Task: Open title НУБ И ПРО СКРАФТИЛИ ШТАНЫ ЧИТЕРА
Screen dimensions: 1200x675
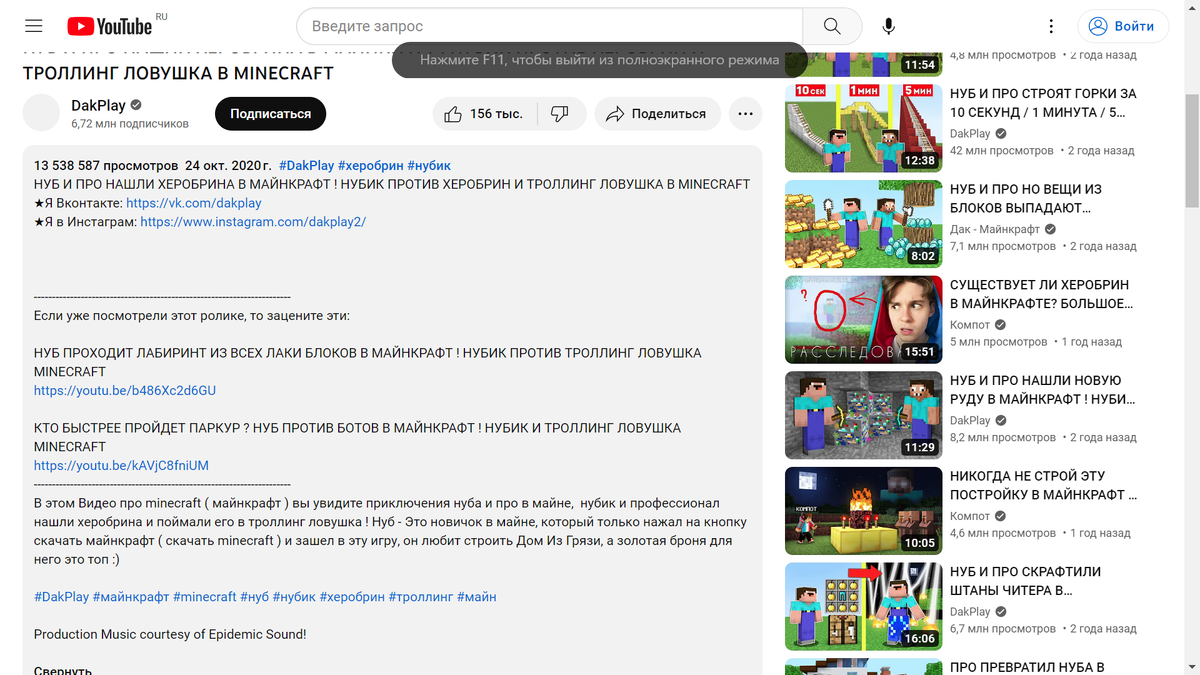Action: [1025, 581]
